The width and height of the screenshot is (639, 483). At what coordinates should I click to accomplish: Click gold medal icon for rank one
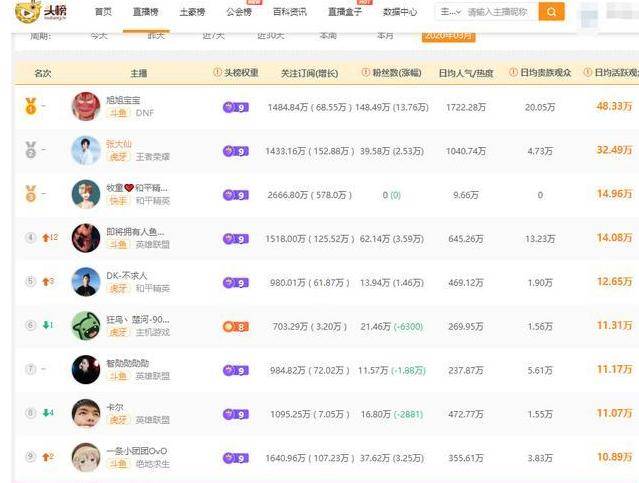click(31, 106)
